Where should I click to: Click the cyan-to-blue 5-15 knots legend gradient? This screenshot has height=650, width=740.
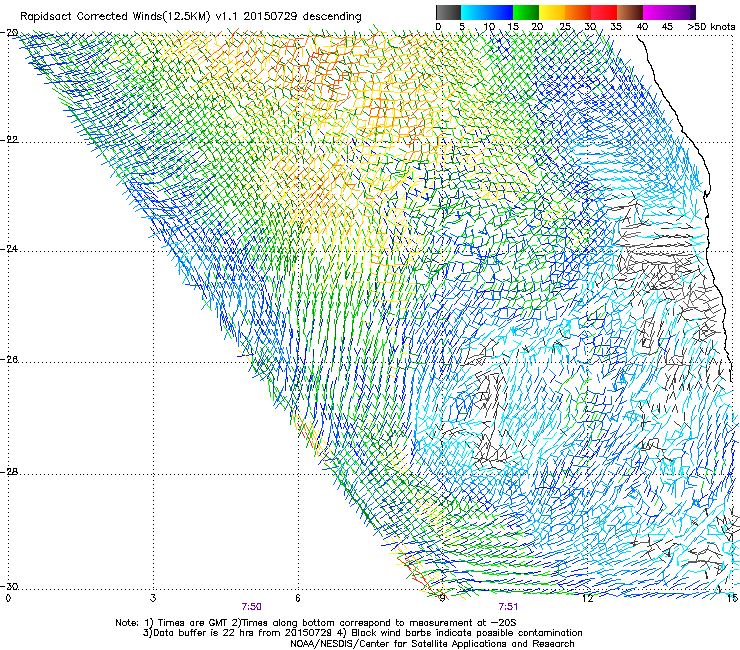tap(487, 12)
